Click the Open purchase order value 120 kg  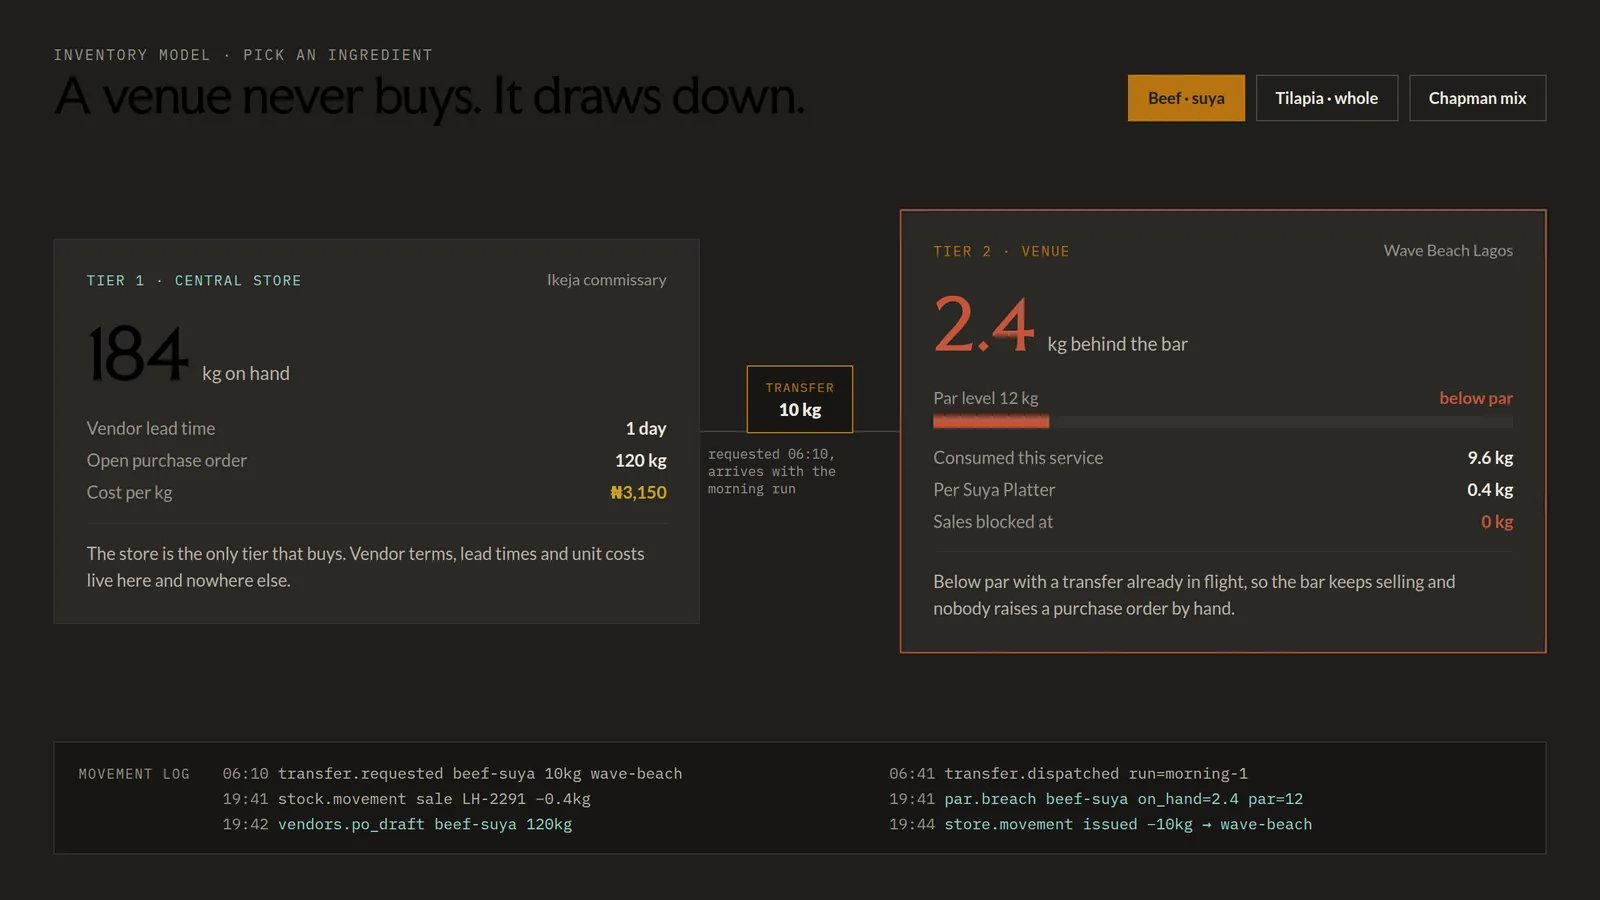coord(640,460)
